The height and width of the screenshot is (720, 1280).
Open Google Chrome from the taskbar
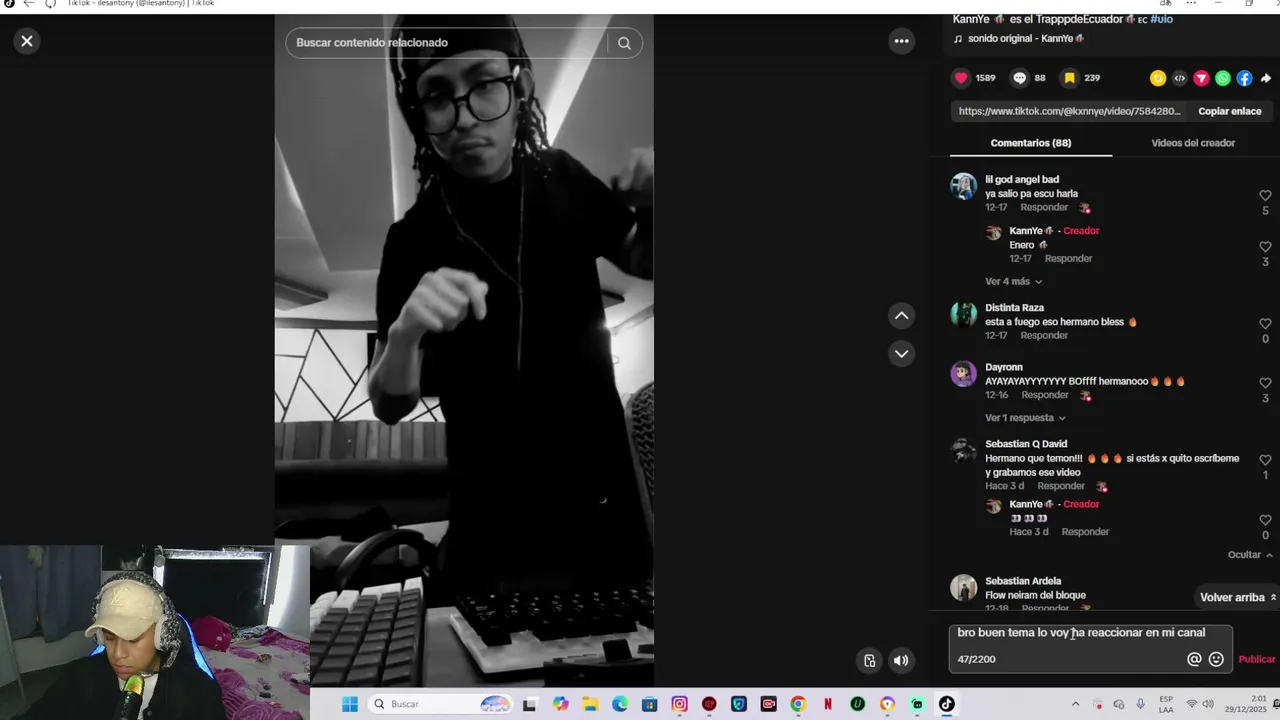[798, 704]
